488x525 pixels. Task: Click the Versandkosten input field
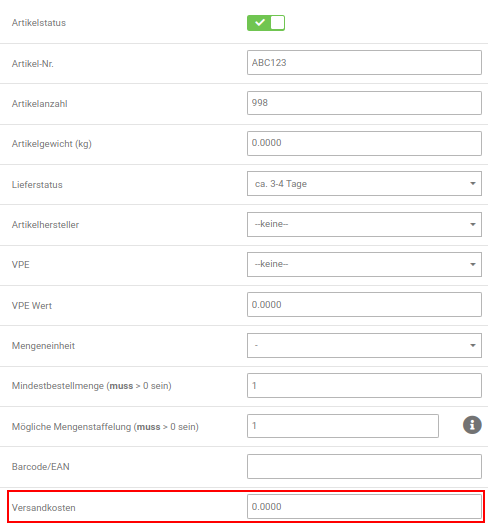pyautogui.click(x=364, y=507)
